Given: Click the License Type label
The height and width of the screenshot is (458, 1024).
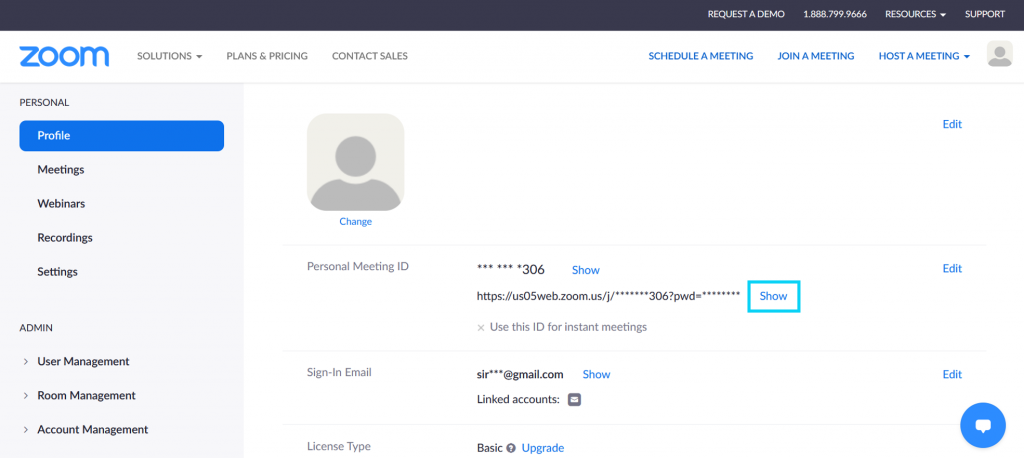Looking at the screenshot, I should point(339,447).
